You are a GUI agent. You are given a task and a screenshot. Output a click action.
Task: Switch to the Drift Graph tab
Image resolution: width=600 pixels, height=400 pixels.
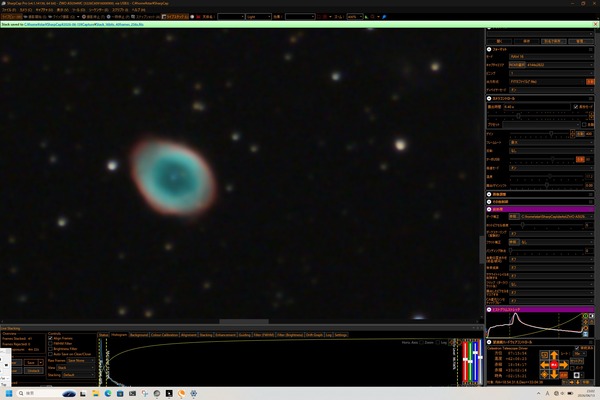pos(314,335)
